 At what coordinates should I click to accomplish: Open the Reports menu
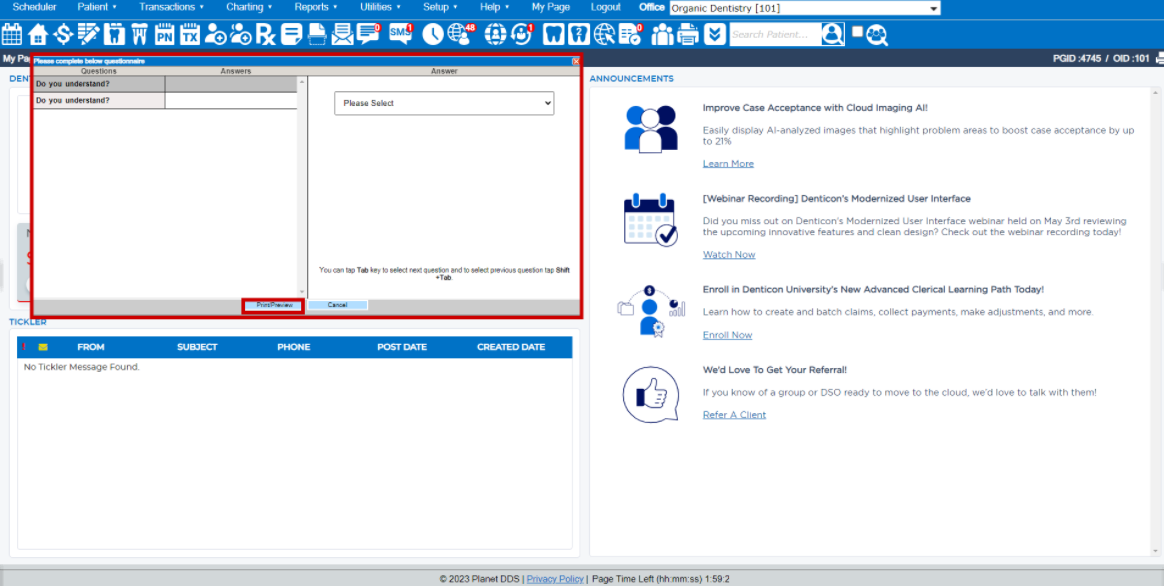pos(316,7)
